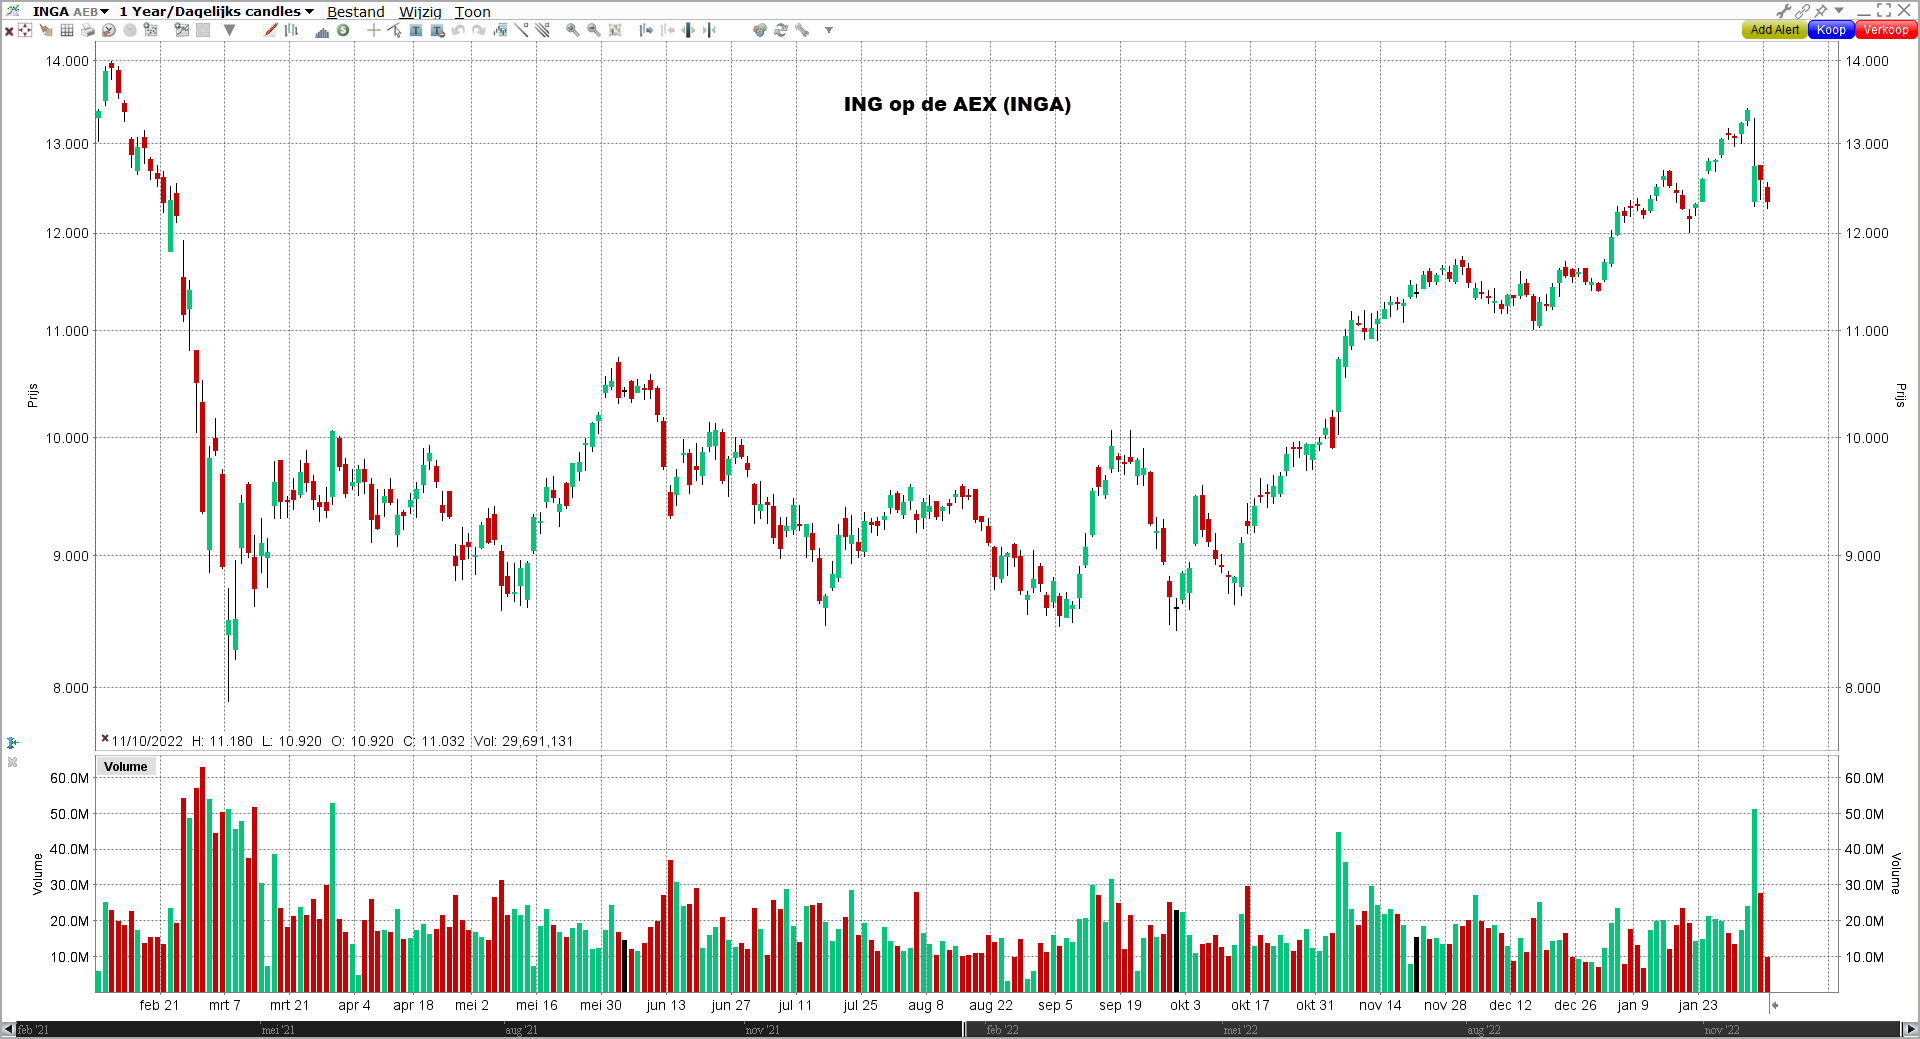This screenshot has width=1920, height=1039.
Task: Click the bottom timeline range slider thumb
Action: point(965,1030)
